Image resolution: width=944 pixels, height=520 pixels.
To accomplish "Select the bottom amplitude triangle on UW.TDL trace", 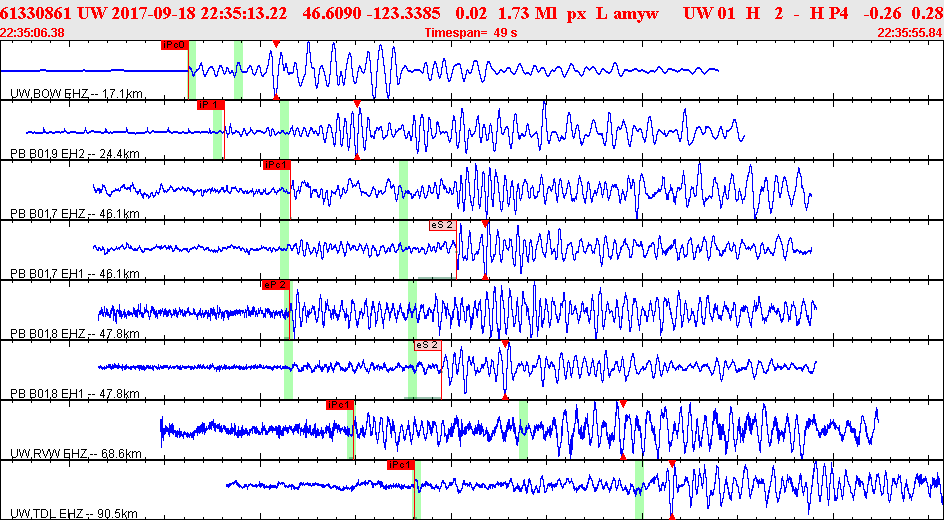I will pos(672,516).
